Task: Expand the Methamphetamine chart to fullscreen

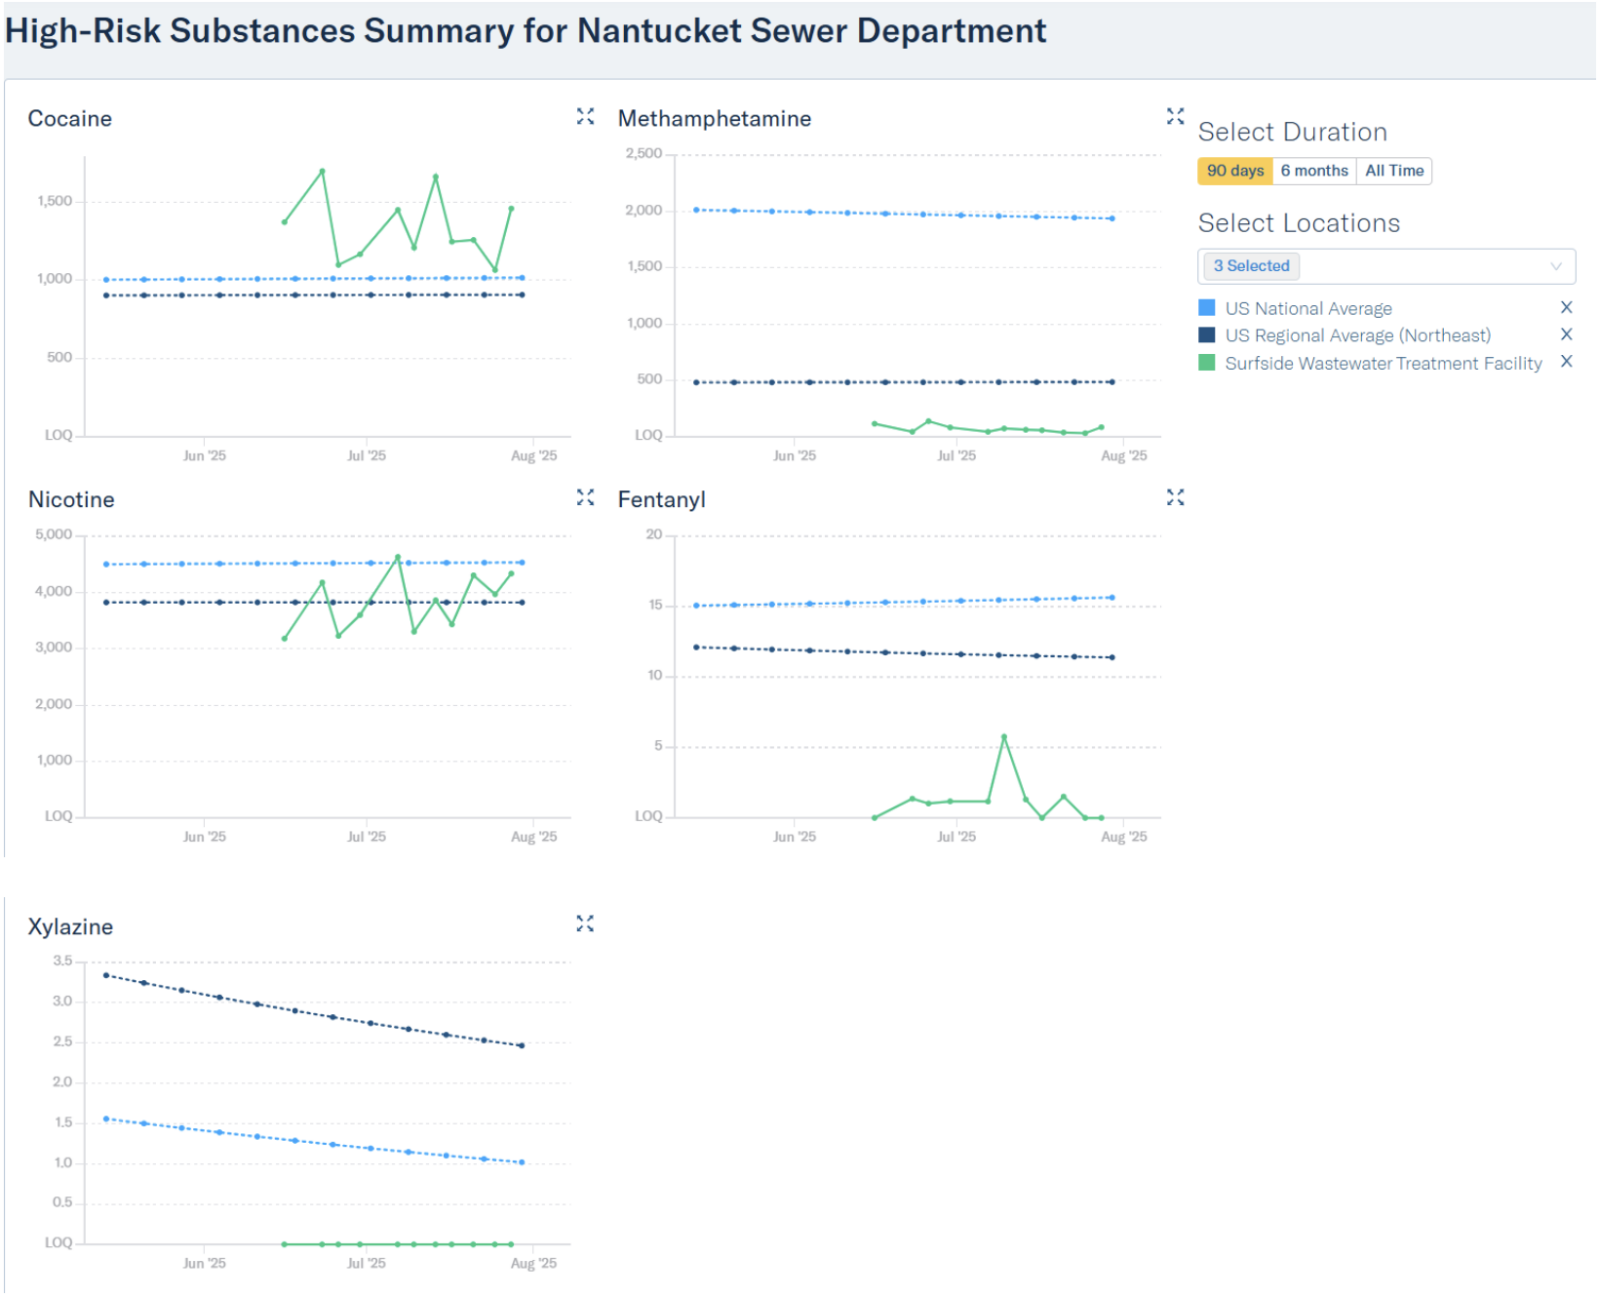Action: click(1175, 117)
